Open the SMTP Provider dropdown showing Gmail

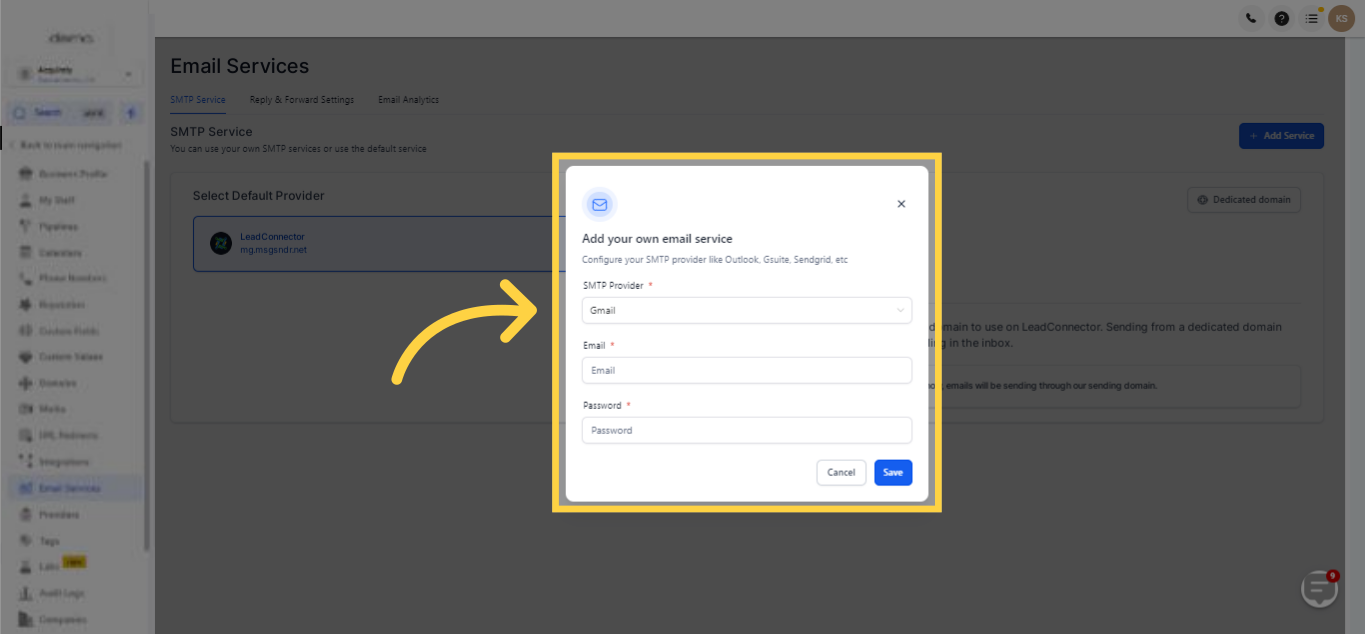[x=747, y=310]
